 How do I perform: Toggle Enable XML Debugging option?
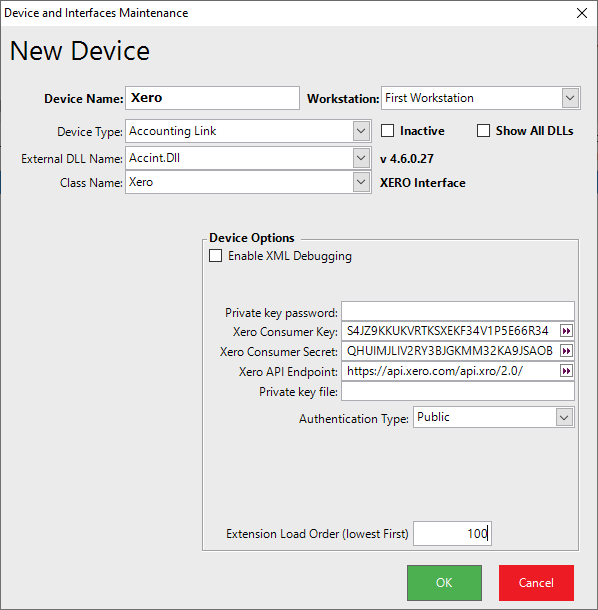(216, 256)
